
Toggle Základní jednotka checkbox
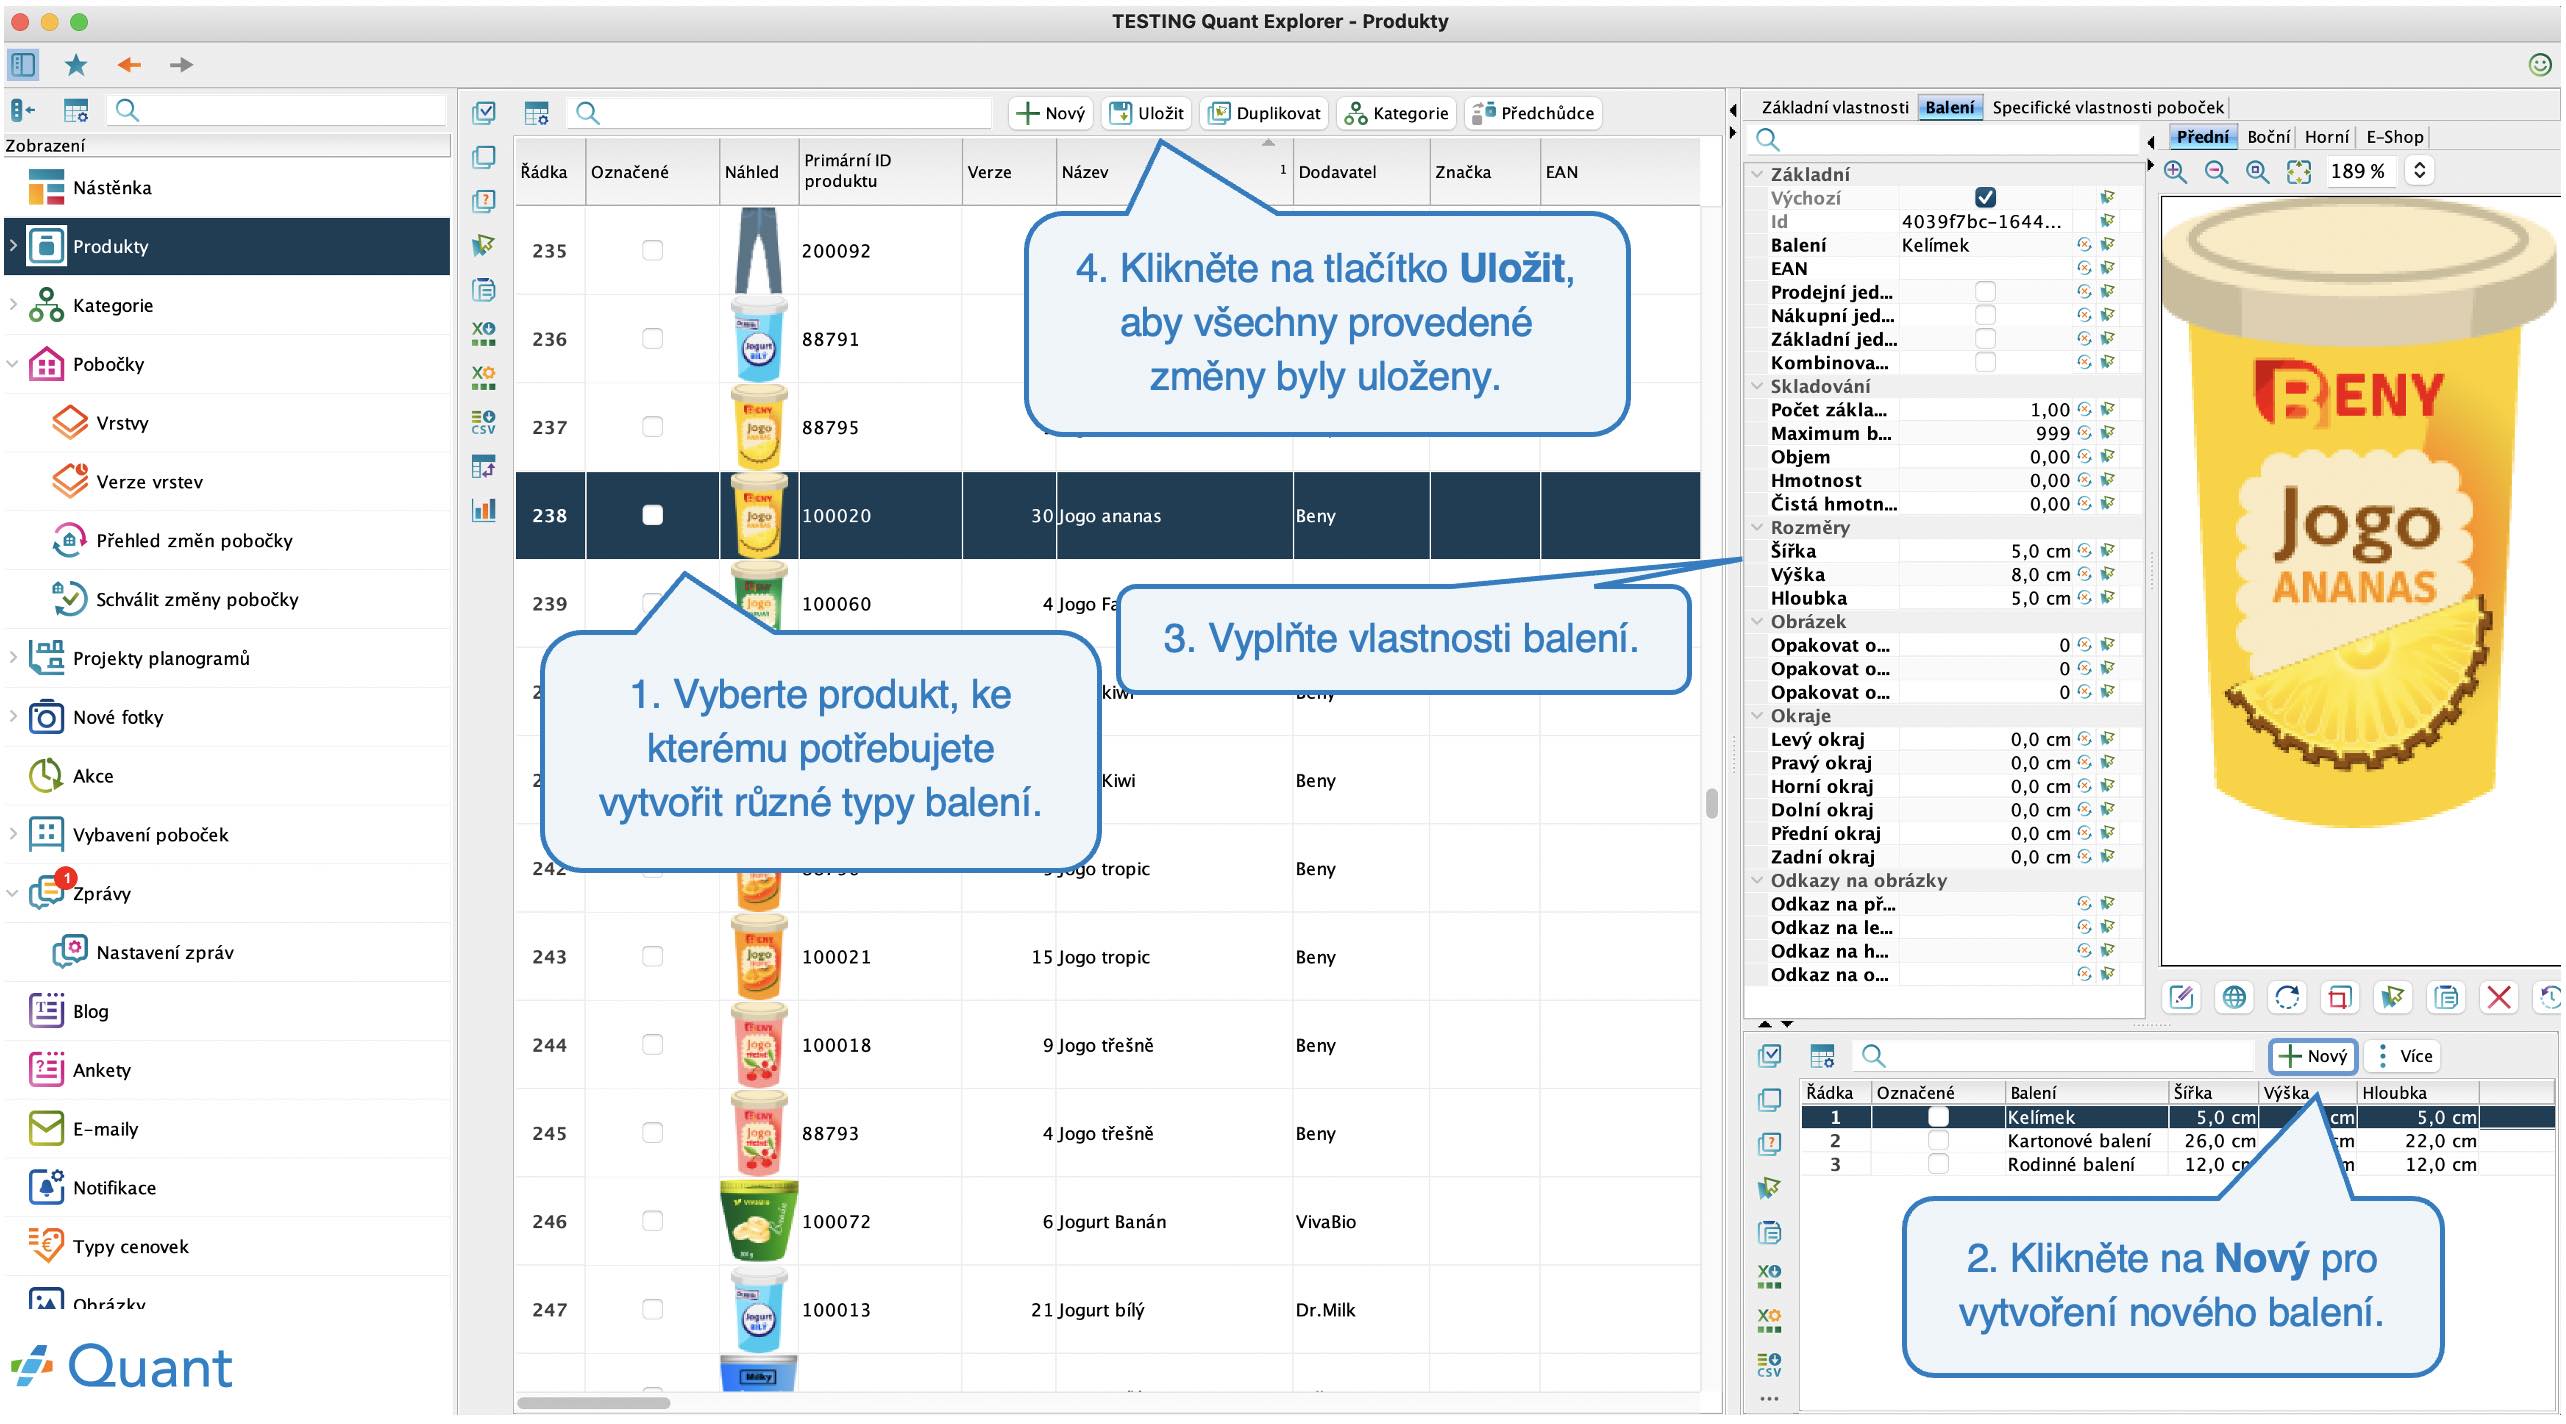pos(1985,339)
